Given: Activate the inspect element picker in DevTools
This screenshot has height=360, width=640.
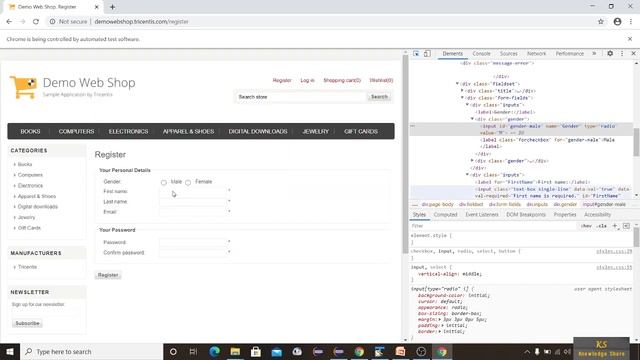Looking at the screenshot, I should coord(416,53).
